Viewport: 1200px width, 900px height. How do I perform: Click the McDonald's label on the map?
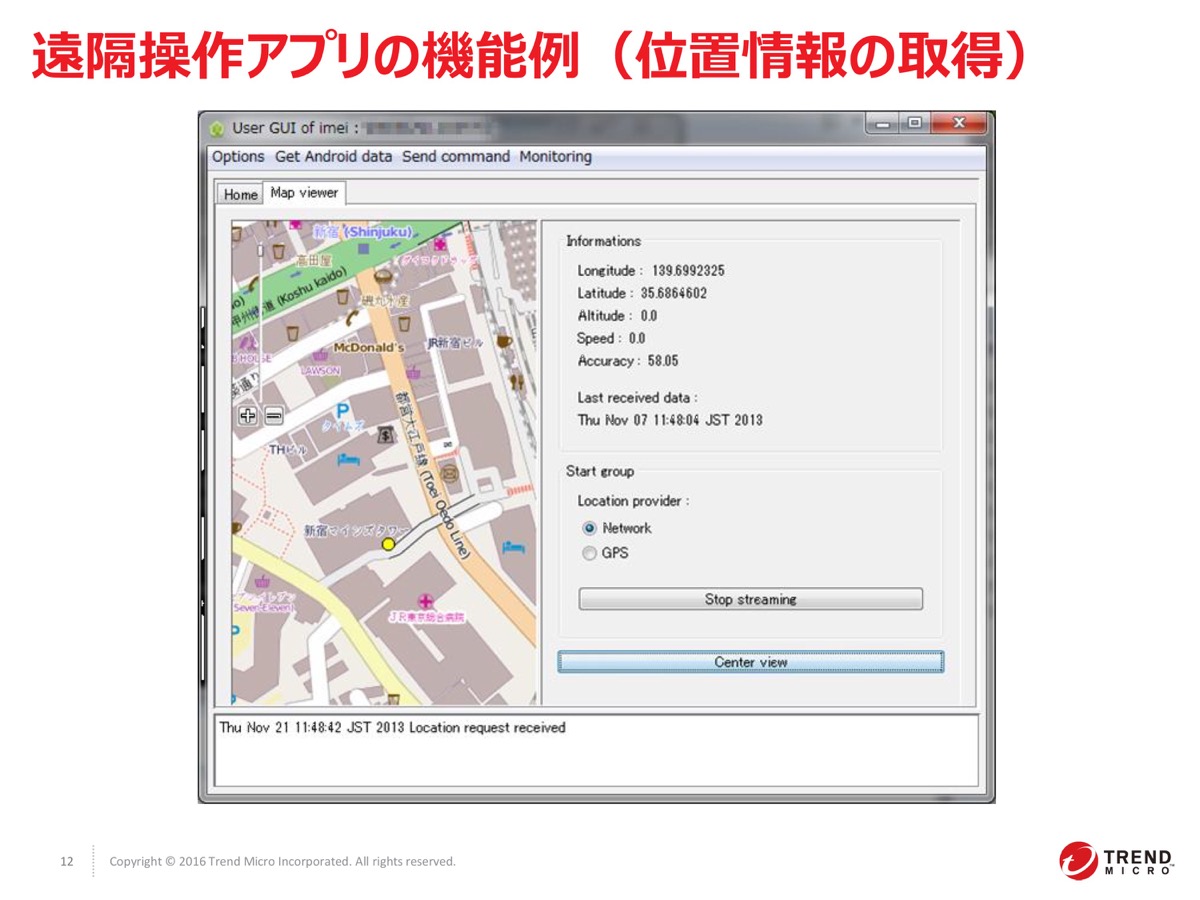368,348
